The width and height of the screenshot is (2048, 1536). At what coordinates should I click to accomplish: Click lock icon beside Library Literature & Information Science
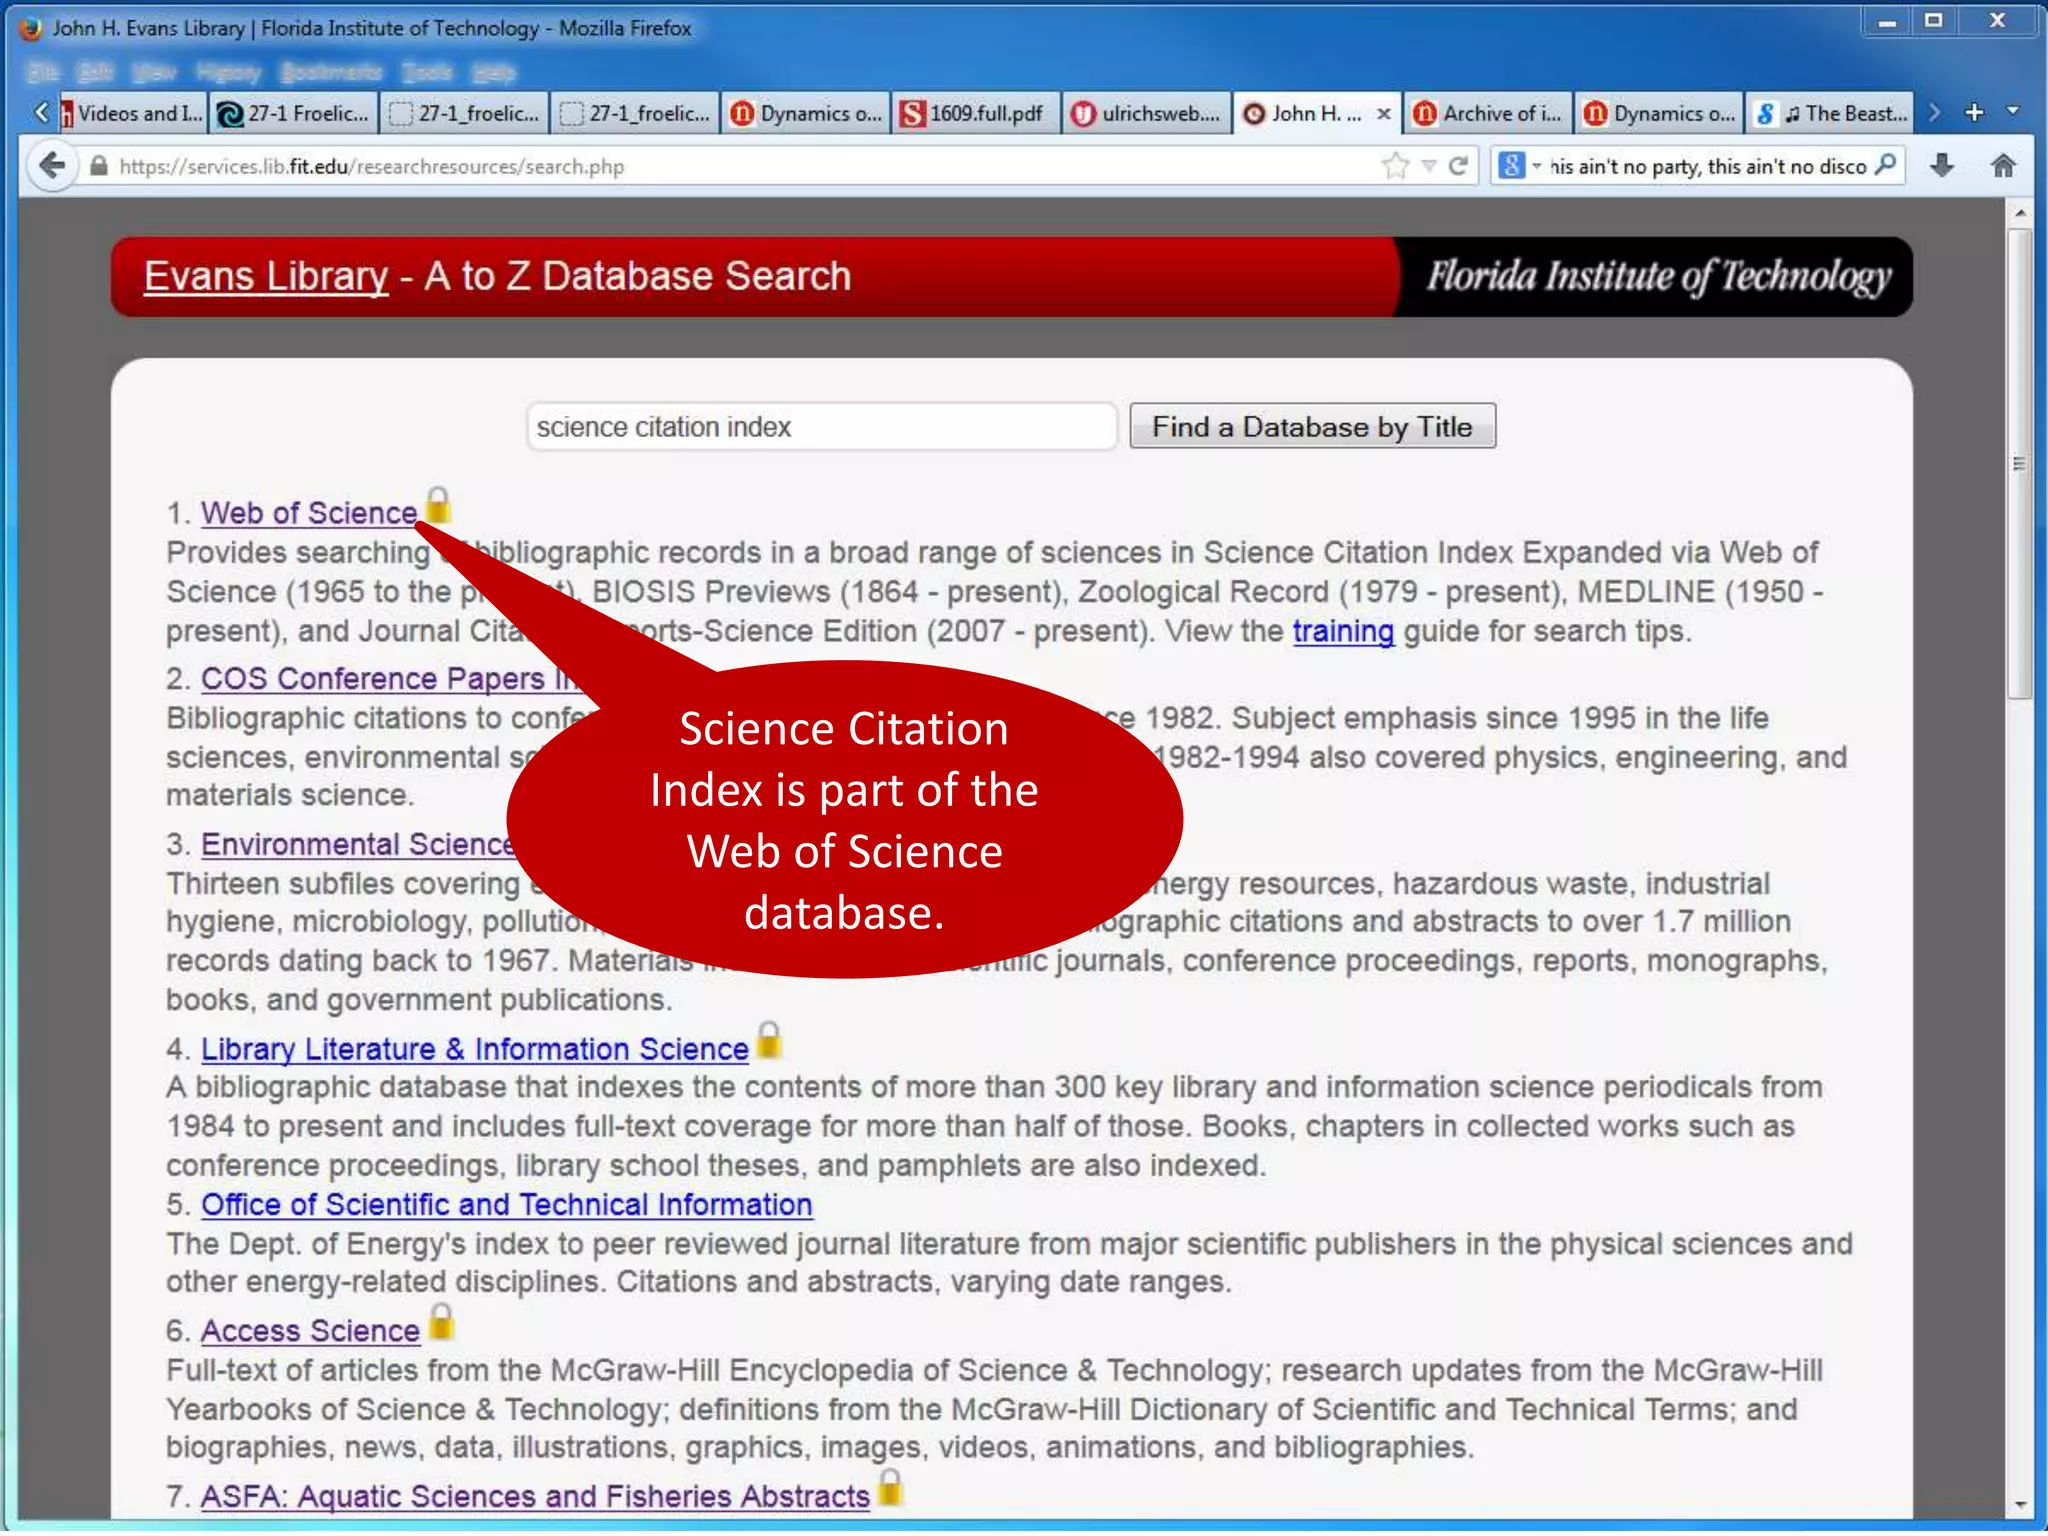769,1041
